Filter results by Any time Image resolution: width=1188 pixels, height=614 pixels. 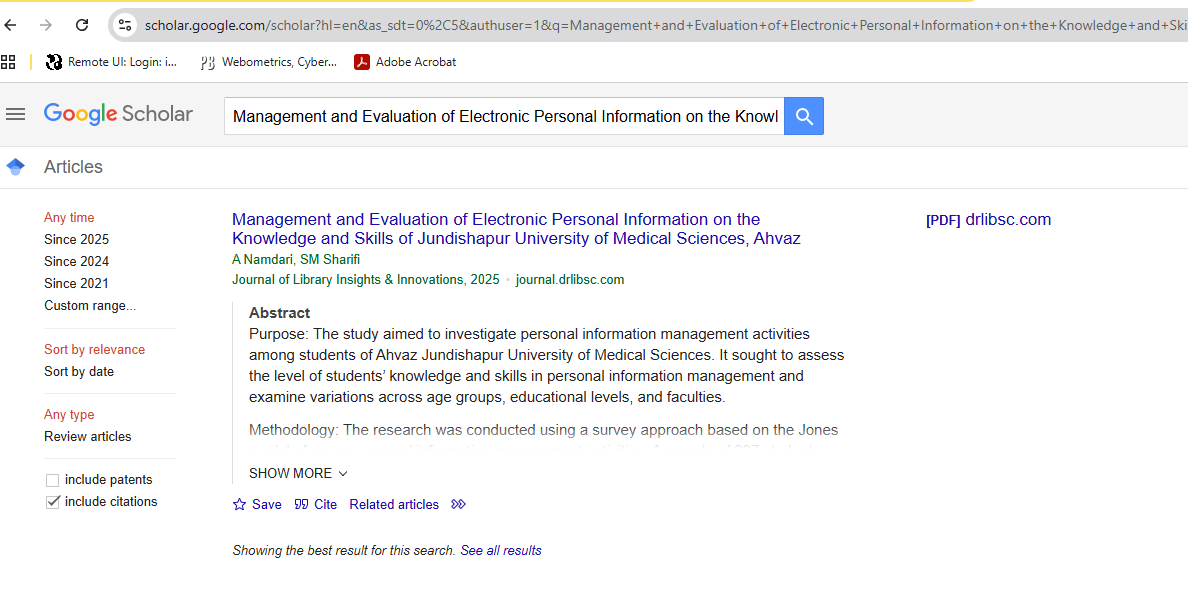[x=69, y=218]
